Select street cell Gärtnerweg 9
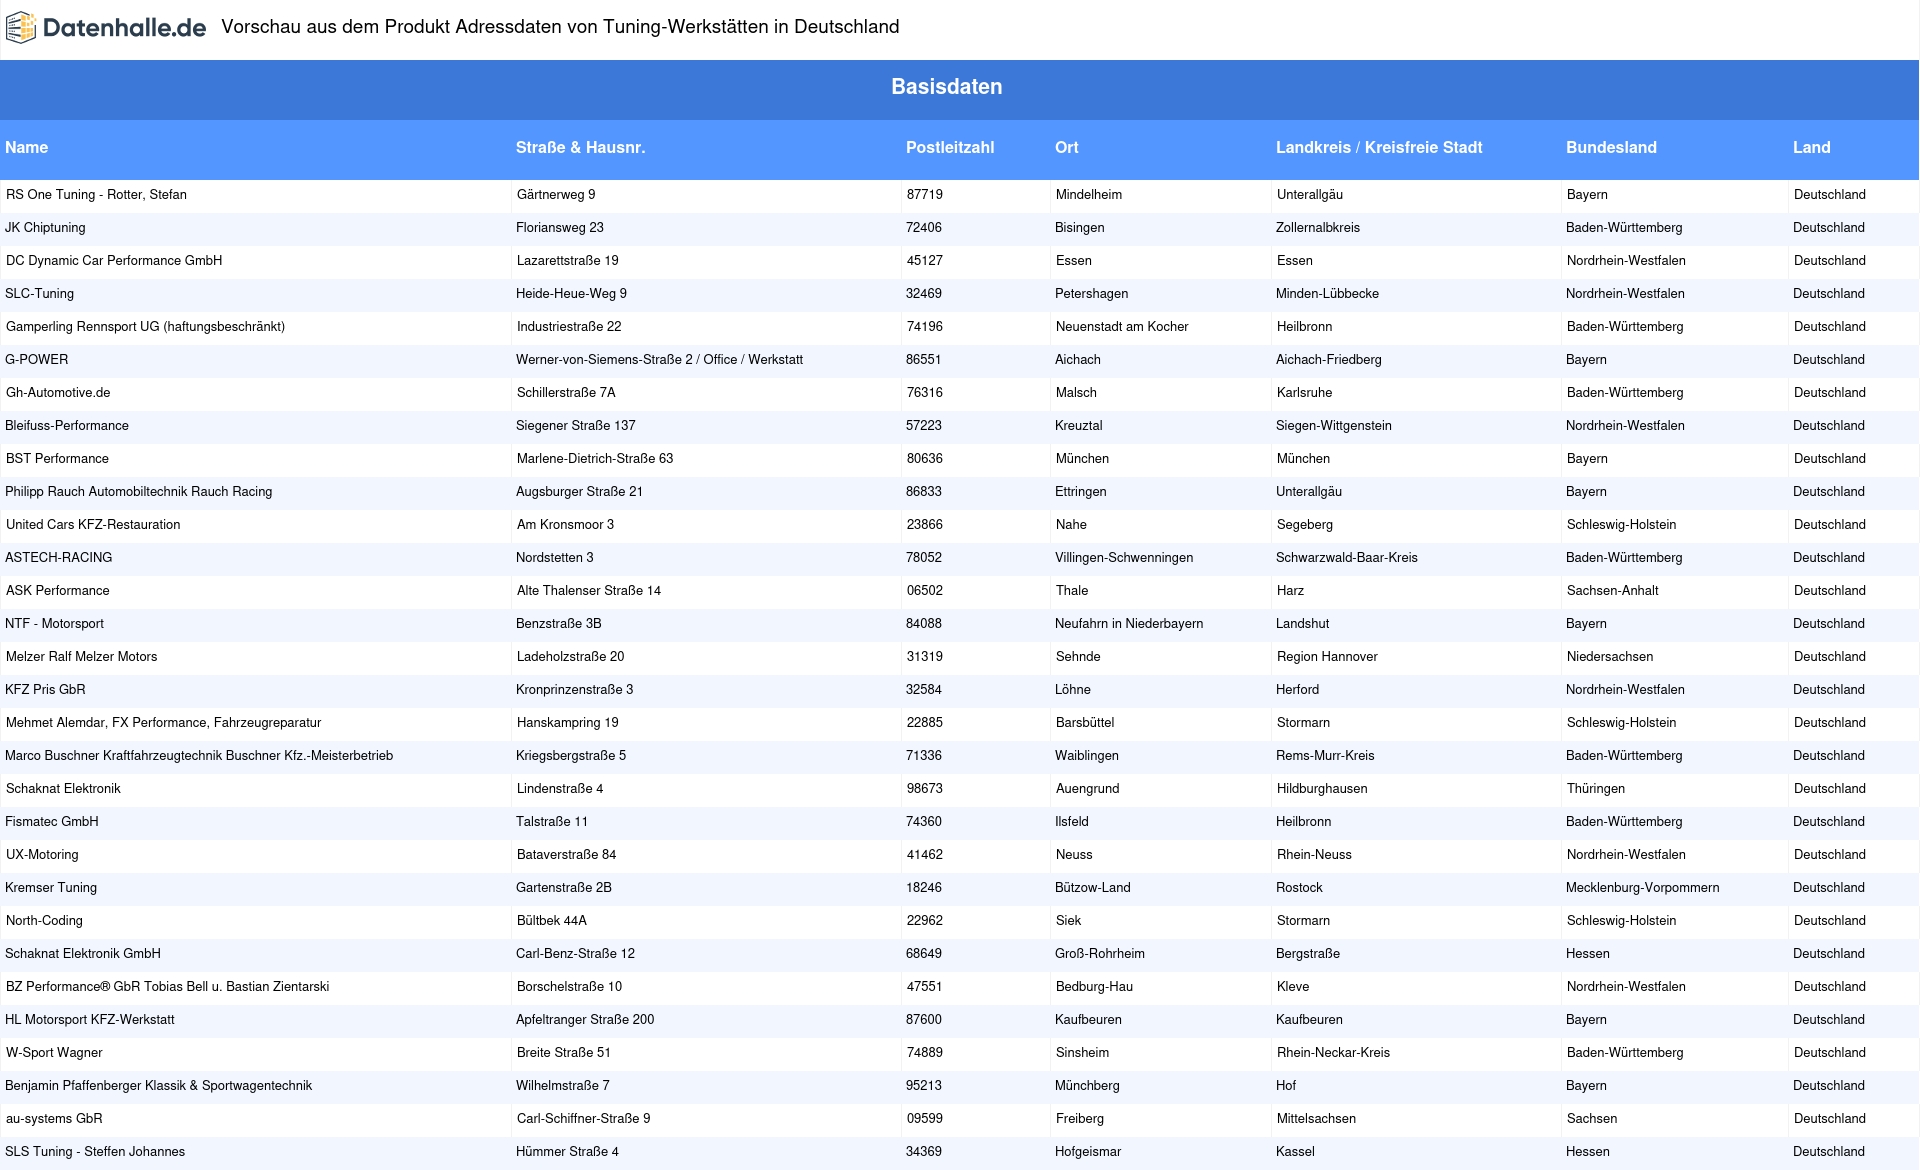Image resolution: width=1920 pixels, height=1170 pixels. pyautogui.click(x=556, y=195)
